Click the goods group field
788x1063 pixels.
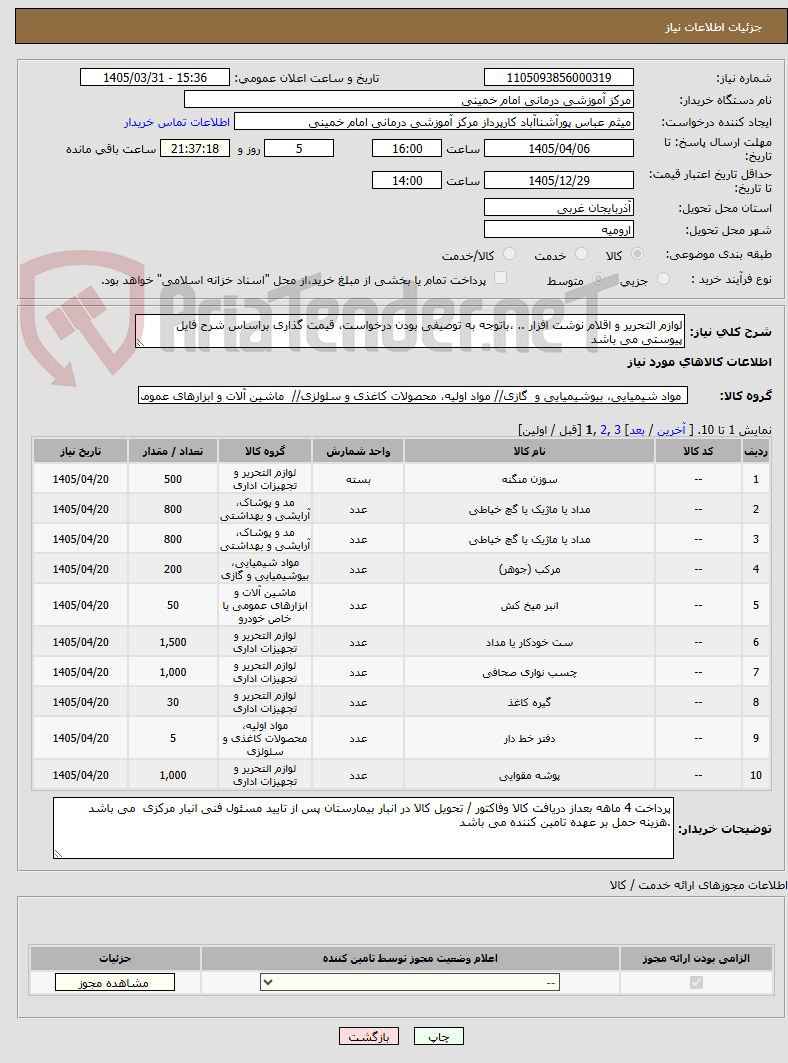413,396
